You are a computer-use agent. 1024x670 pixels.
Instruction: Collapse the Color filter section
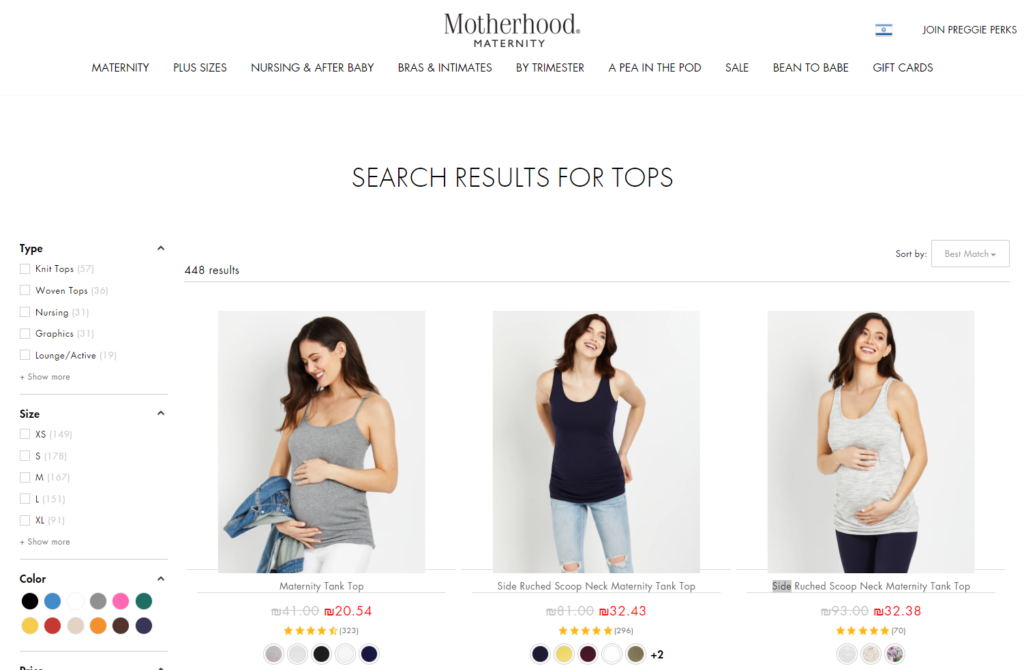(161, 579)
